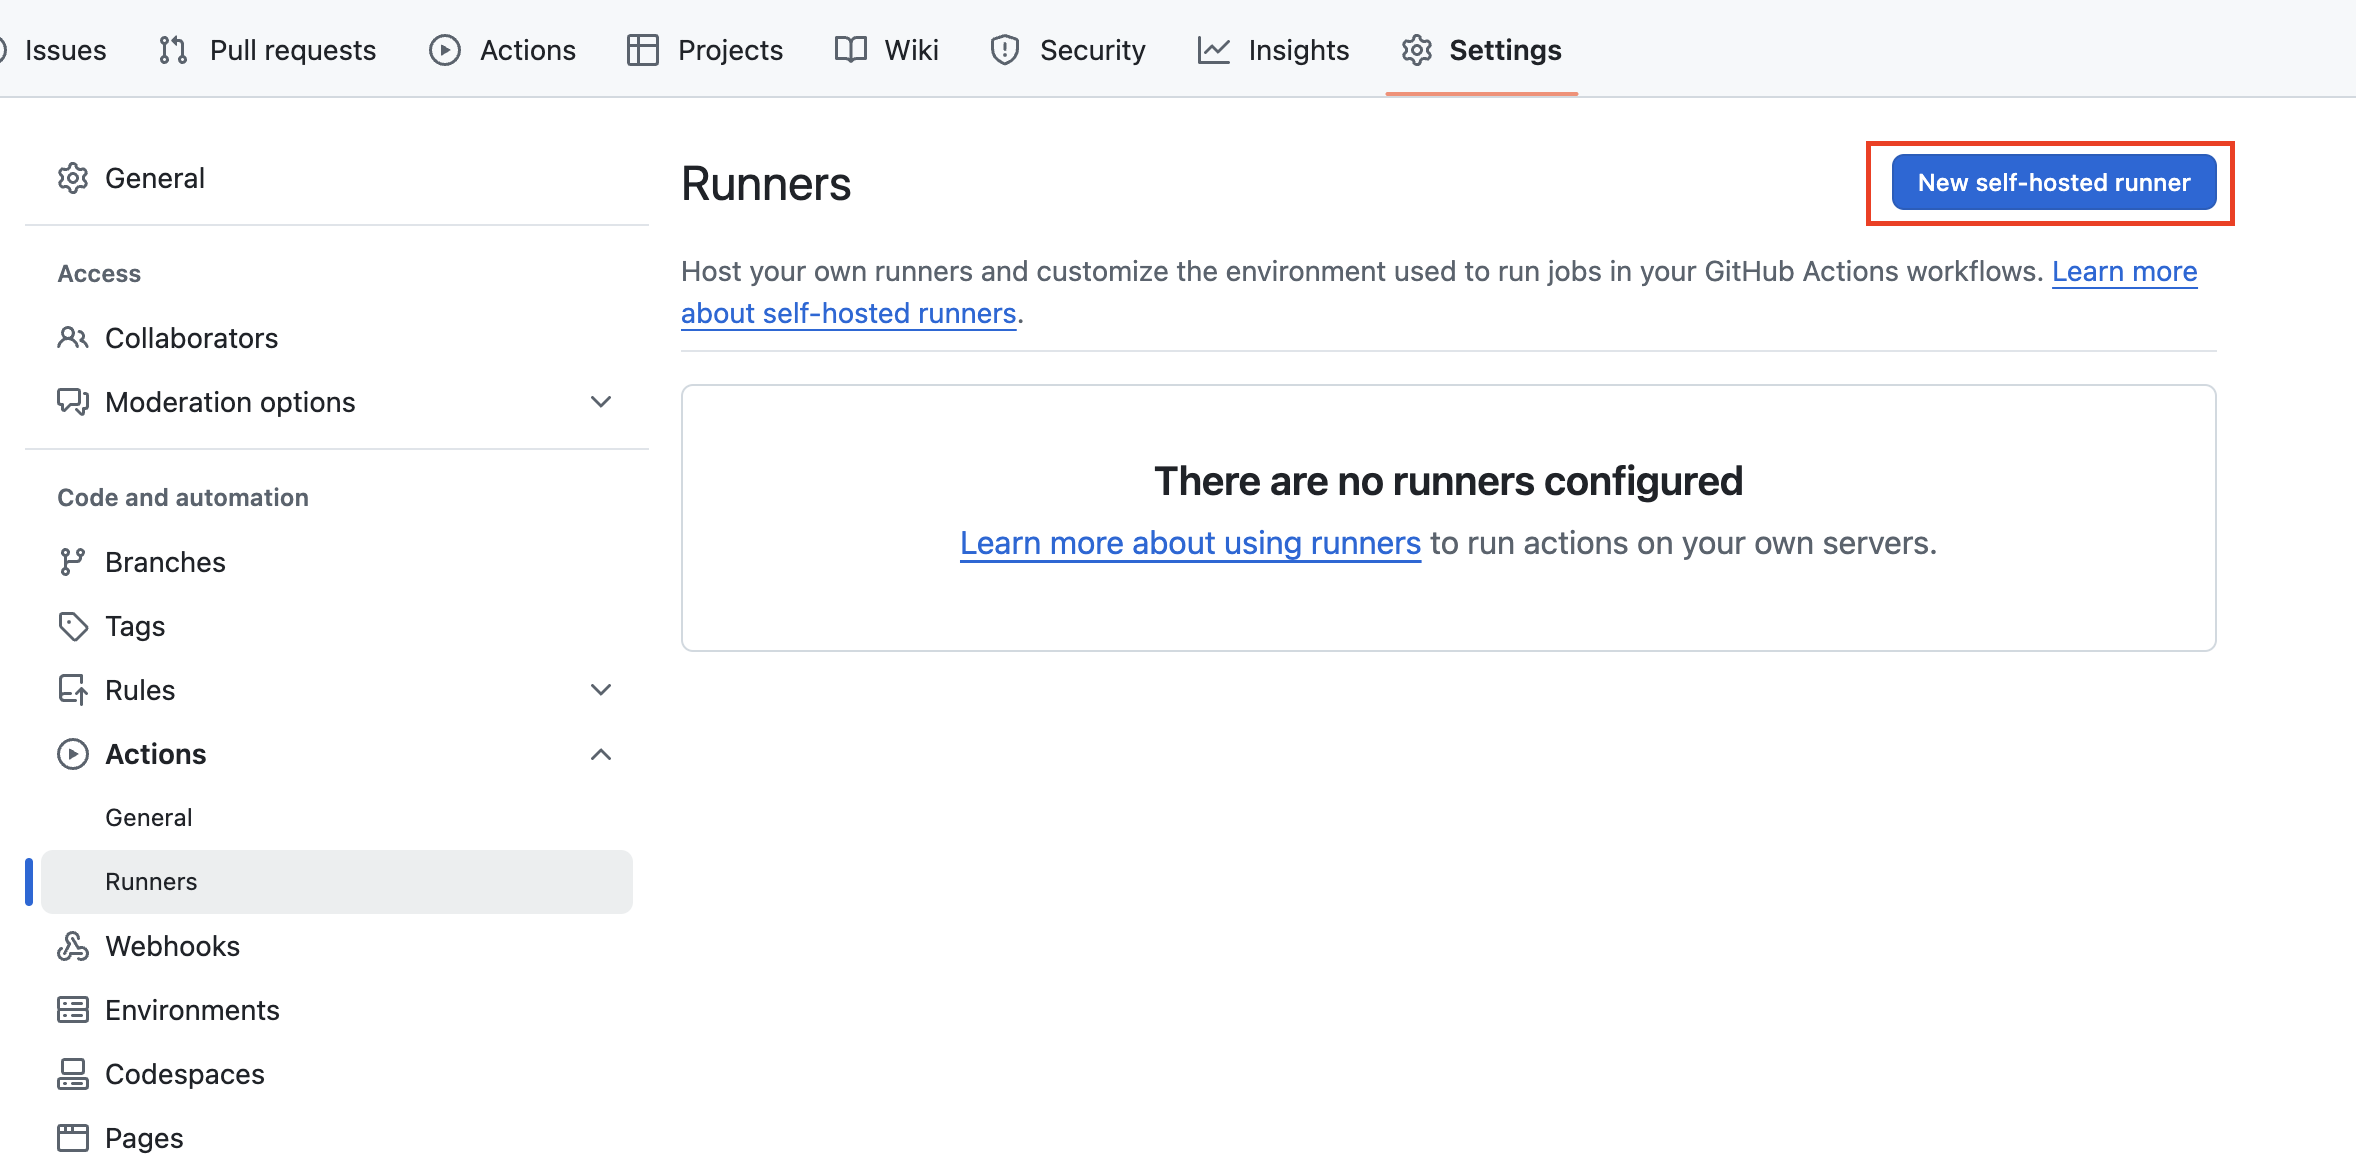The image size is (2356, 1176).
Task: Collapse the Actions section chevron
Action: coord(600,754)
